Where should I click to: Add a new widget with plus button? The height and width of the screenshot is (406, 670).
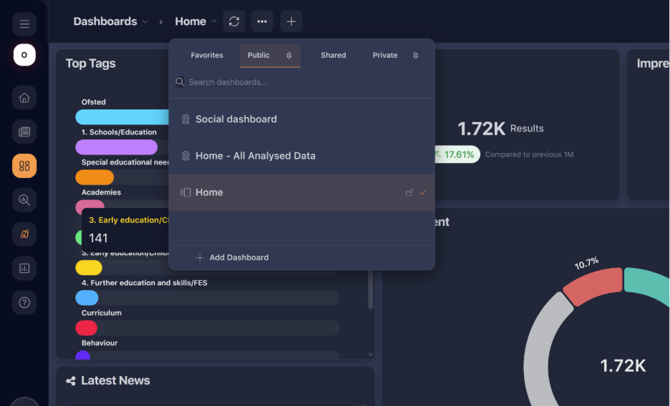(x=291, y=21)
